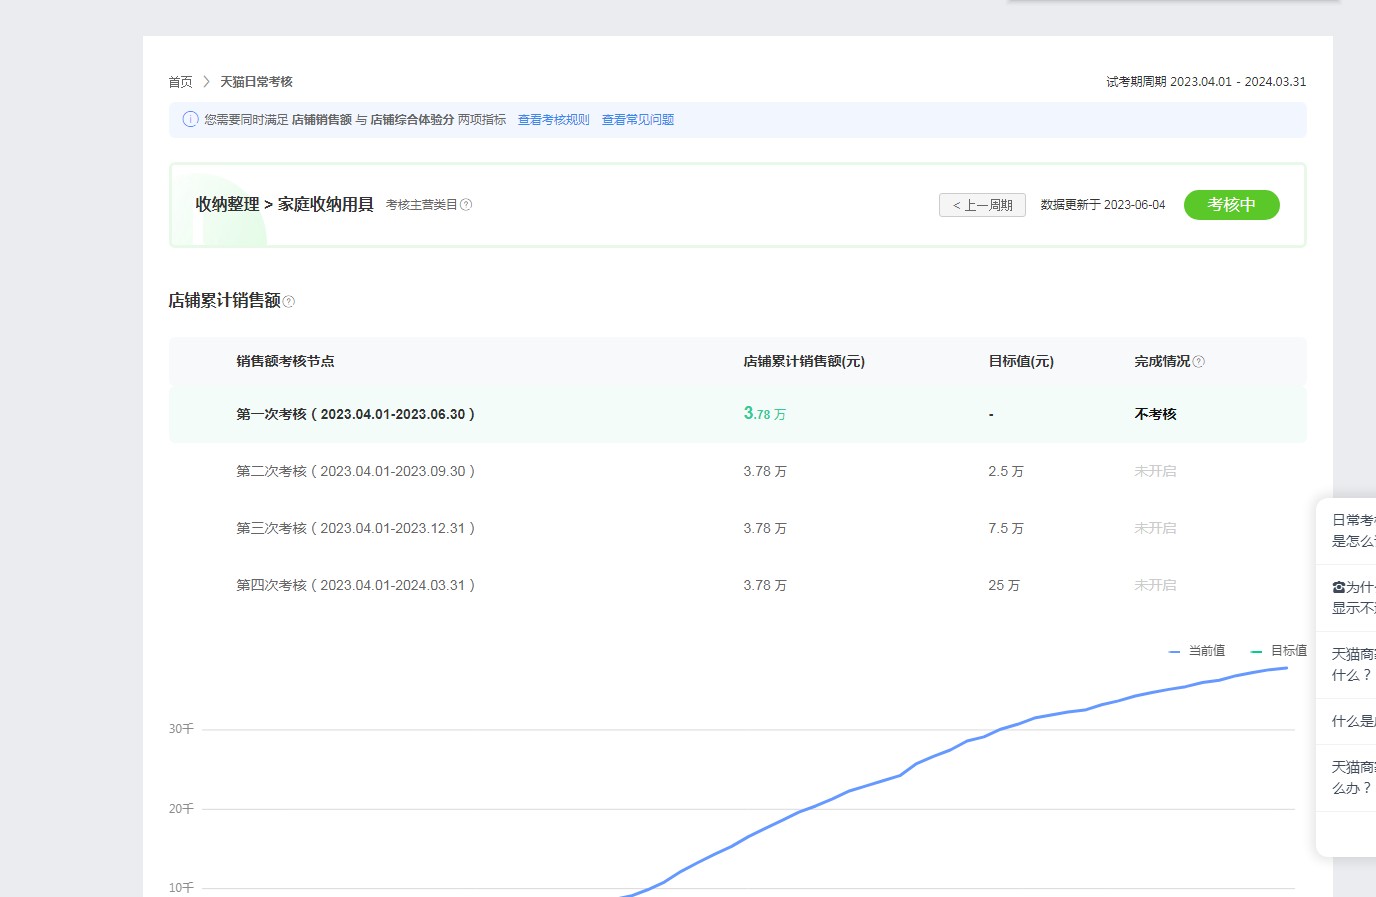Click the breadcrumb chevron after 首页
This screenshot has height=897, width=1376.
[206, 82]
